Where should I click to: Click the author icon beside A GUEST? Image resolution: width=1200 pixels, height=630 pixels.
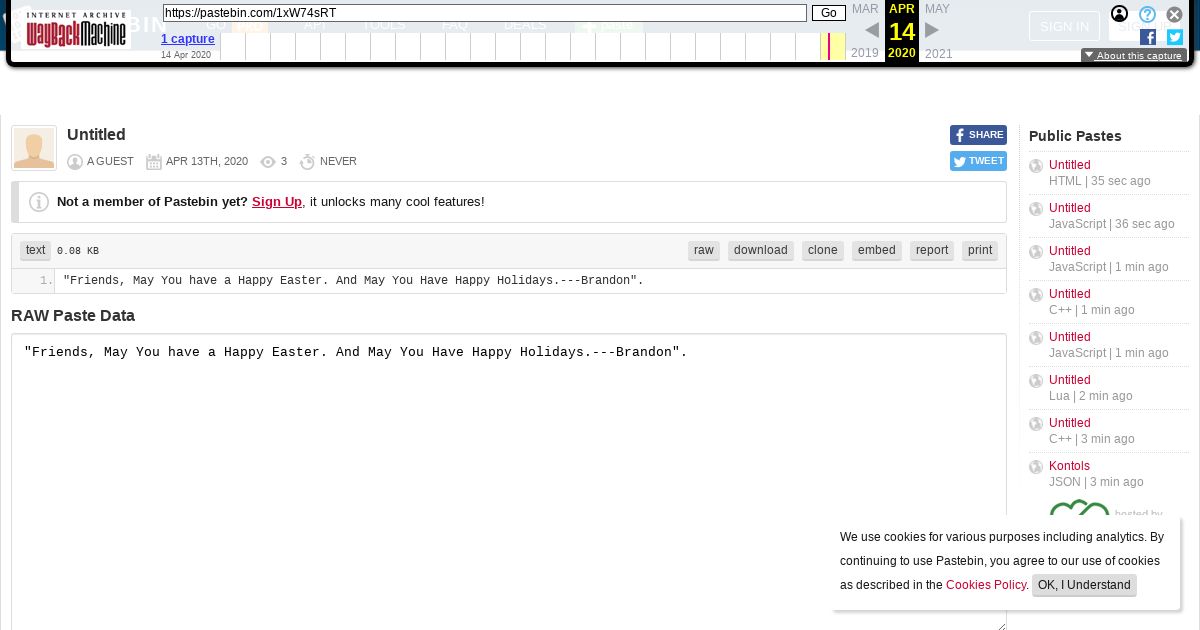coord(75,162)
